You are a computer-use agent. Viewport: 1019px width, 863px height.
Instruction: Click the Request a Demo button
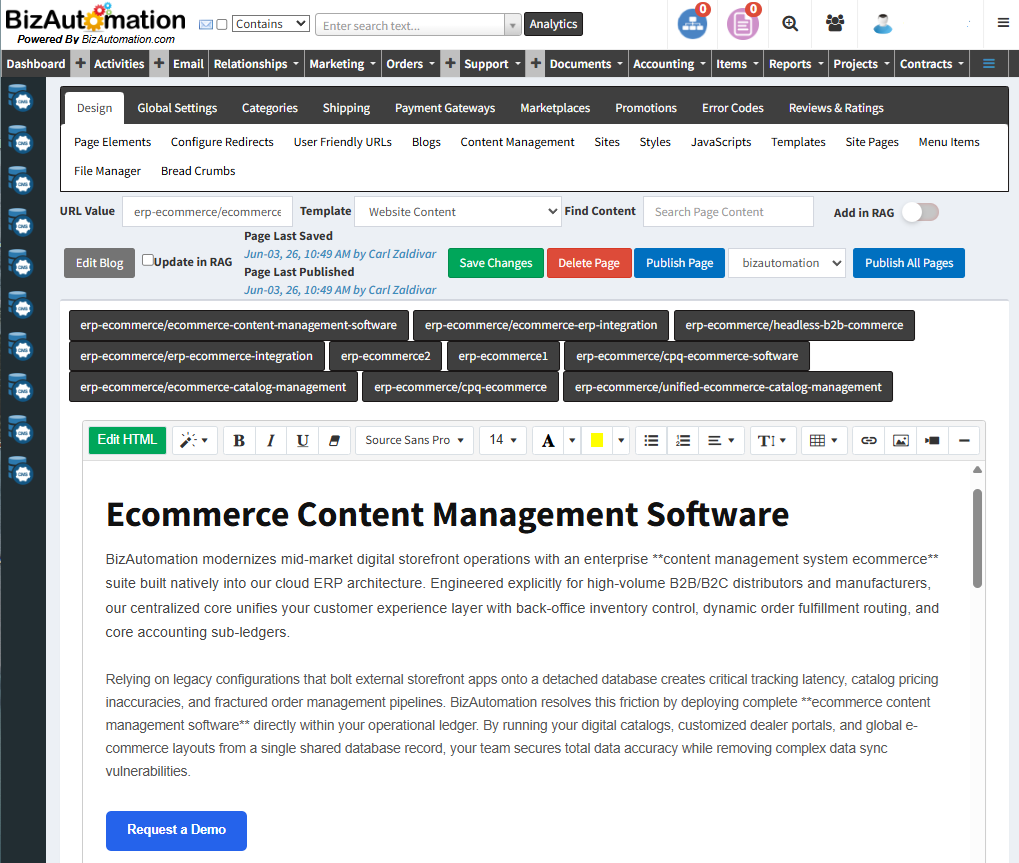pyautogui.click(x=176, y=830)
